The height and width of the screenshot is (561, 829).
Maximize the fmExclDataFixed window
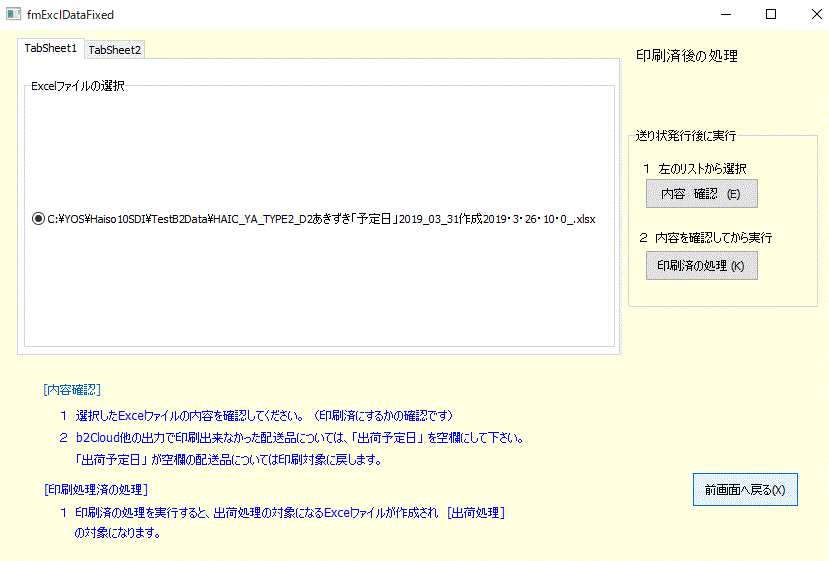coord(771,14)
